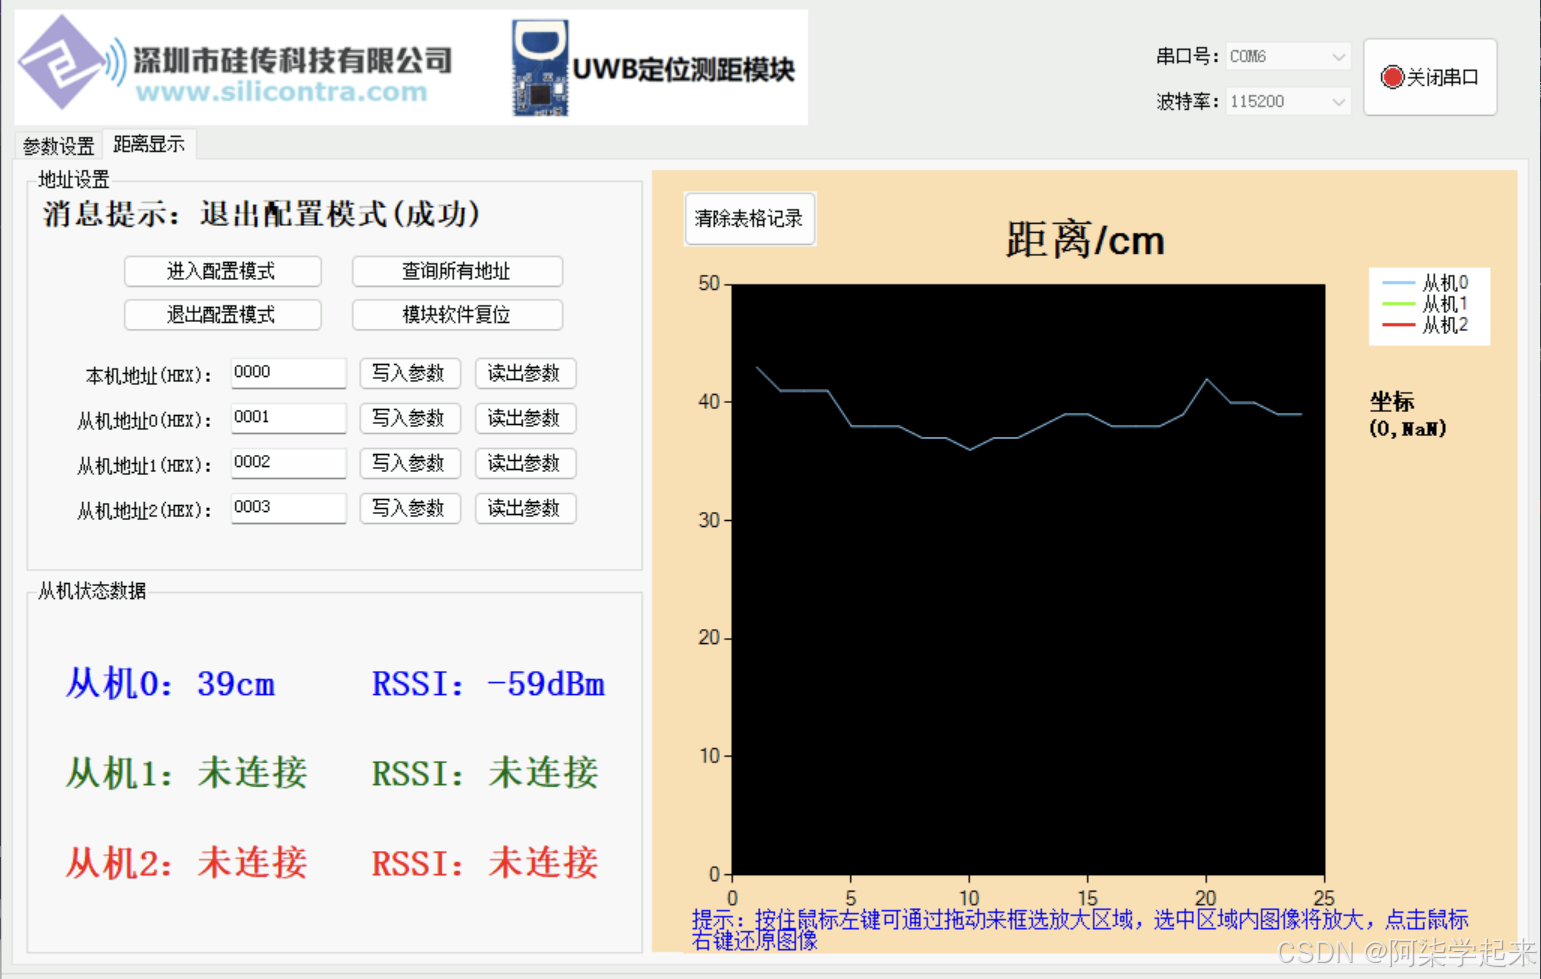Click the 进入配置模式 button
The image size is (1541, 979).
222,271
